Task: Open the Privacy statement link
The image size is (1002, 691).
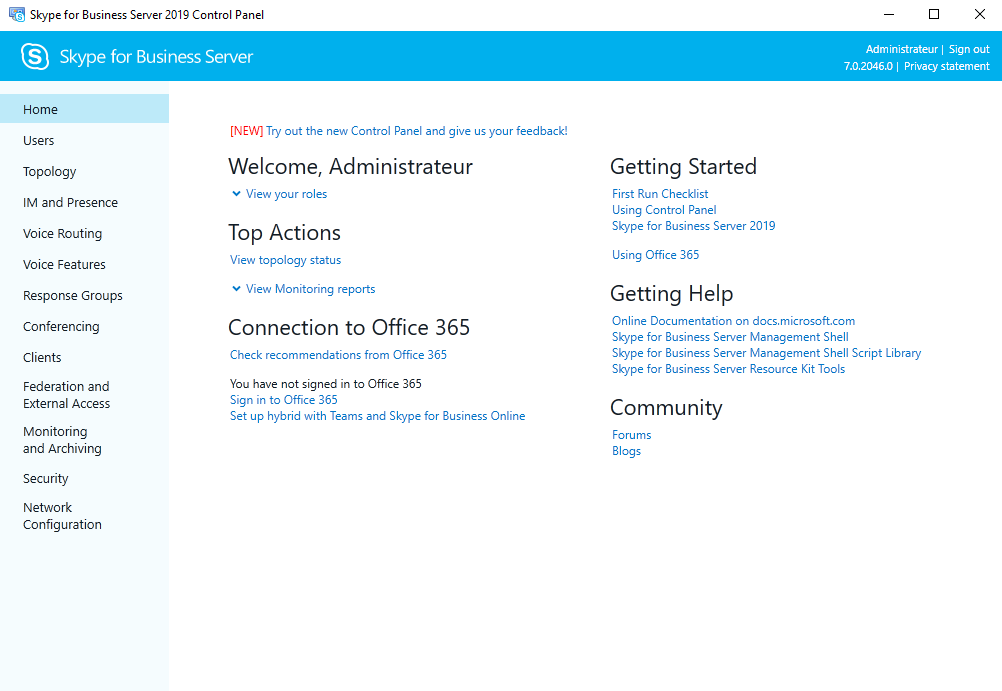Action: 946,66
